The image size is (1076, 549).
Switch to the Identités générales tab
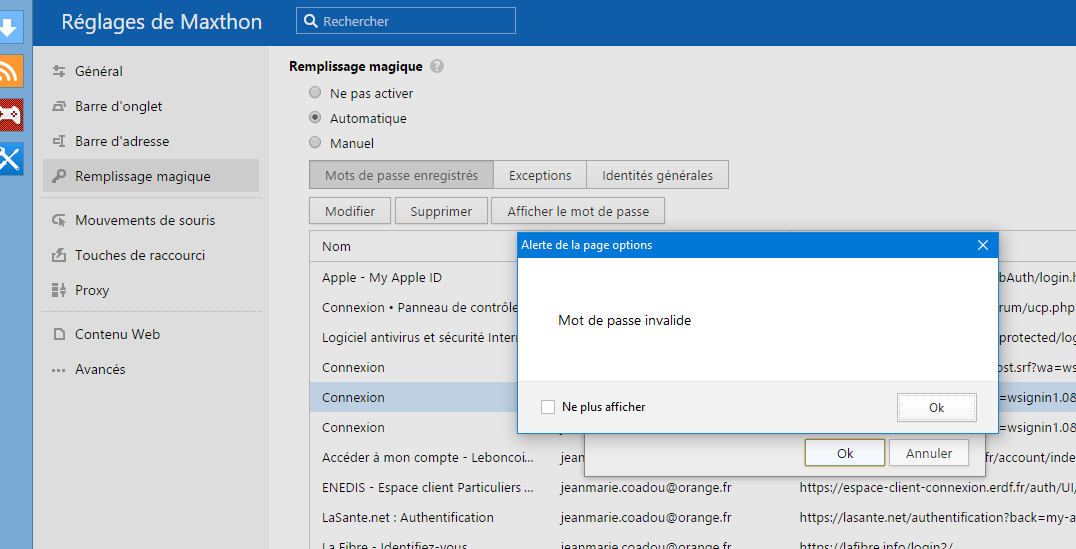[657, 175]
